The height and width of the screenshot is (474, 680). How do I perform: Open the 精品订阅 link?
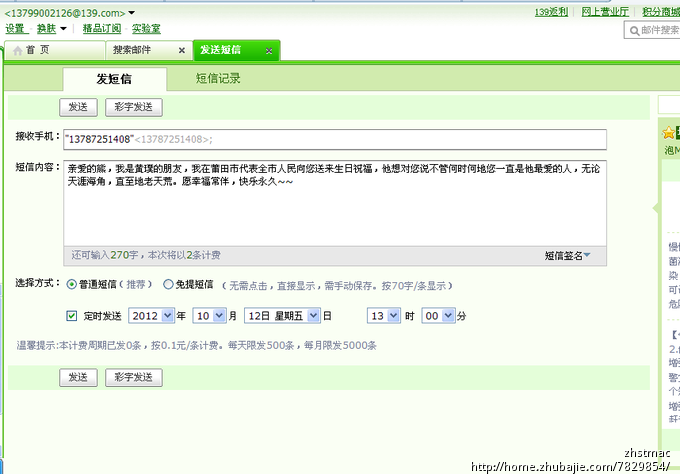pyautogui.click(x=102, y=29)
